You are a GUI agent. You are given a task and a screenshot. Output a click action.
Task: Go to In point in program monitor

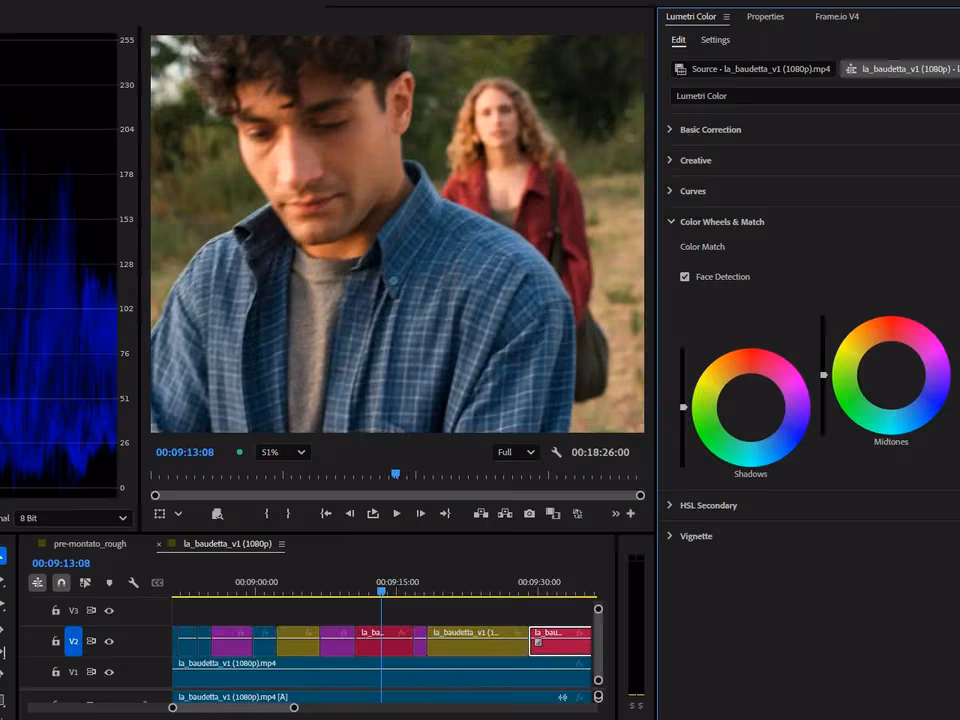[x=326, y=514]
